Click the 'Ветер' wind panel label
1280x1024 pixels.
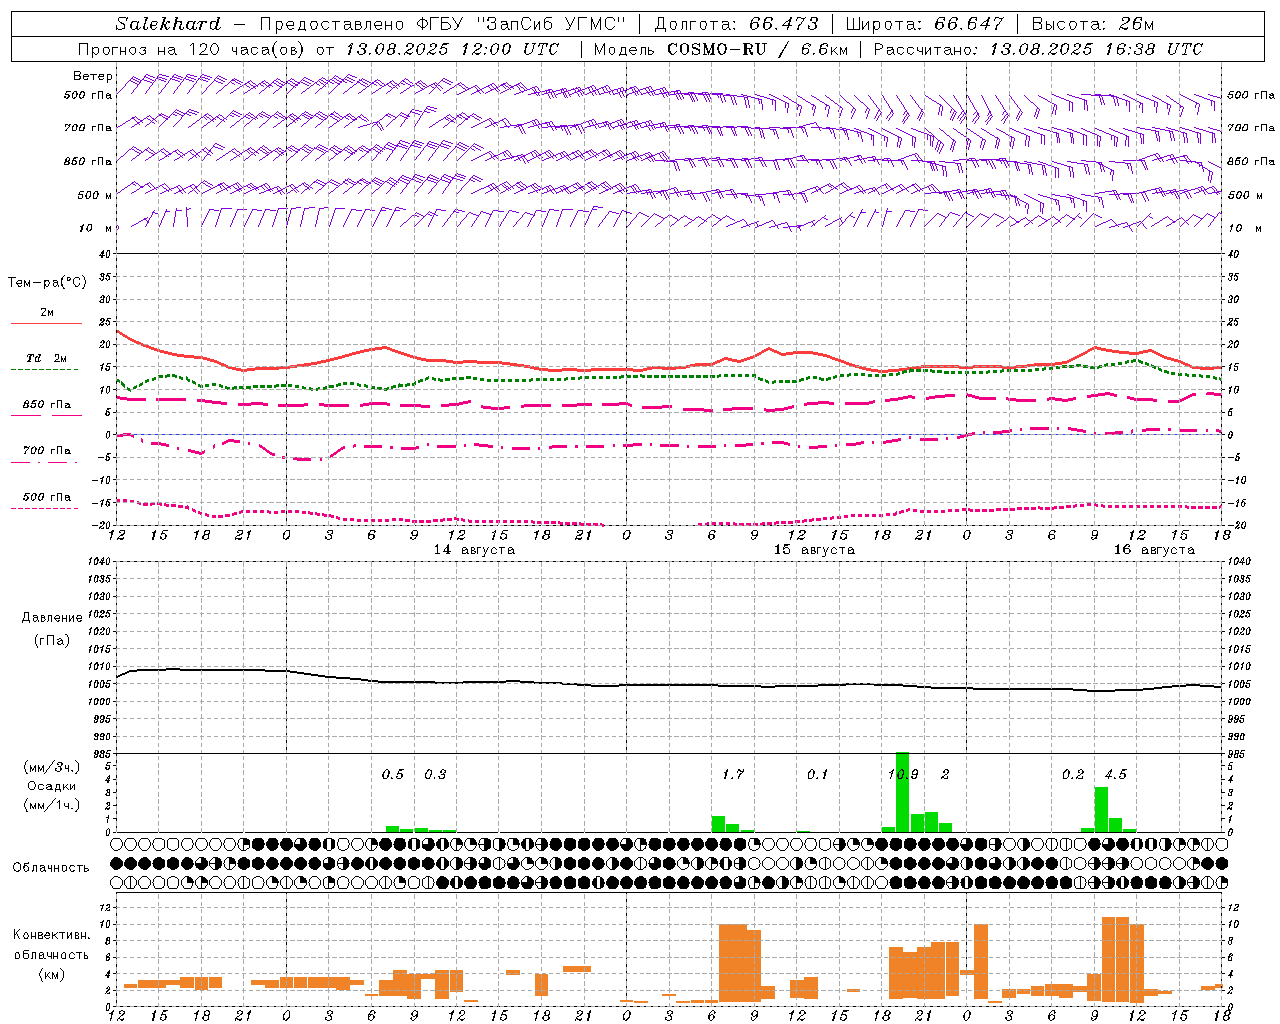[93, 76]
